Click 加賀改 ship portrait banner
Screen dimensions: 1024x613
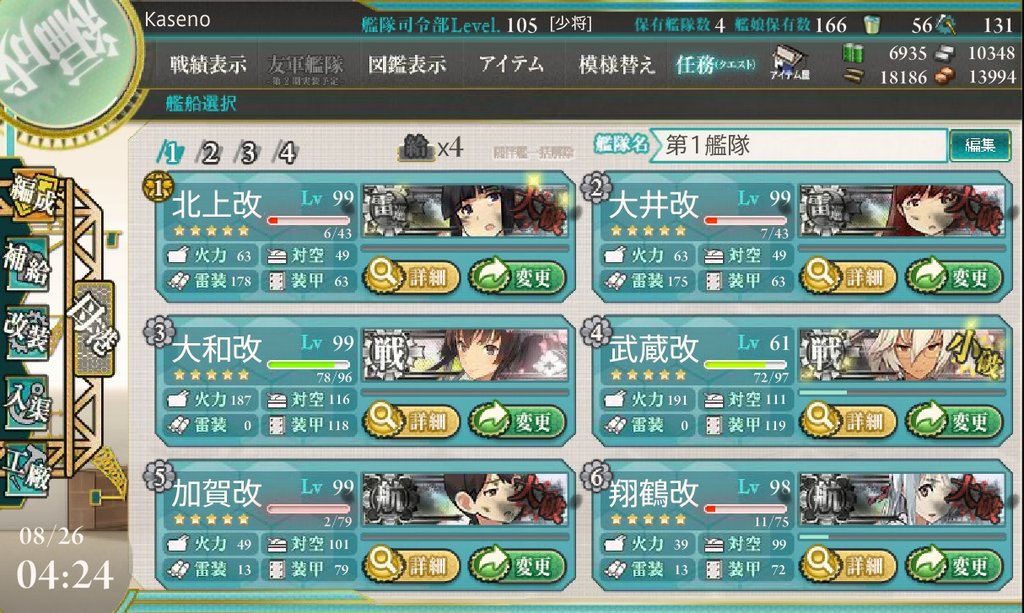[465, 499]
